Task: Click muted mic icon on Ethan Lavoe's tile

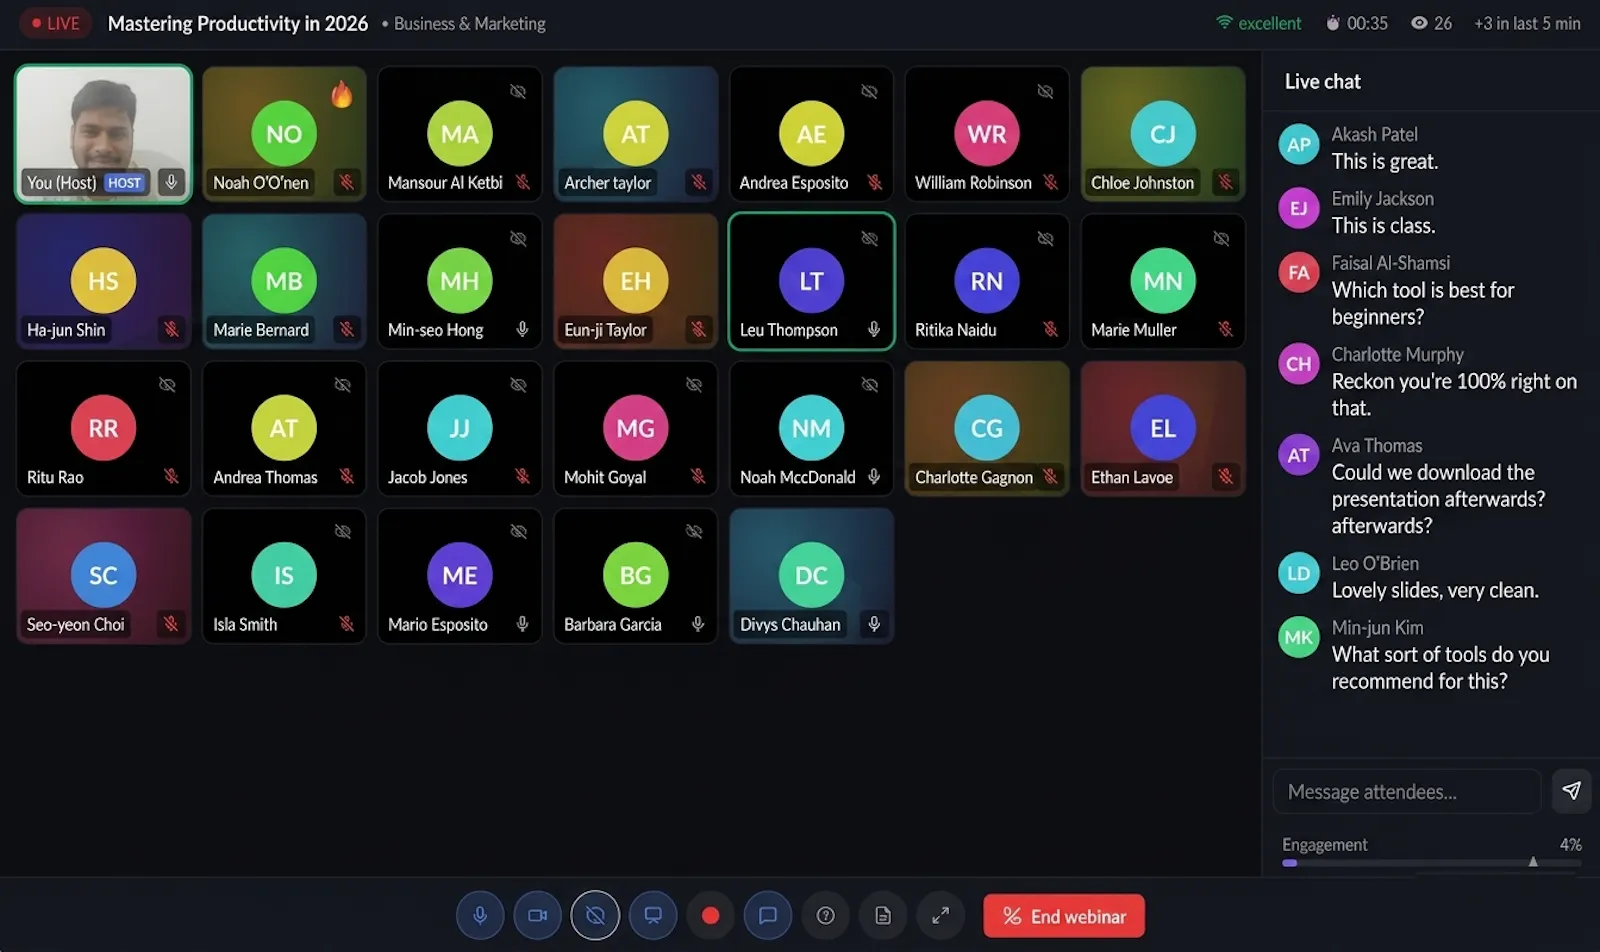Action: 1225,476
